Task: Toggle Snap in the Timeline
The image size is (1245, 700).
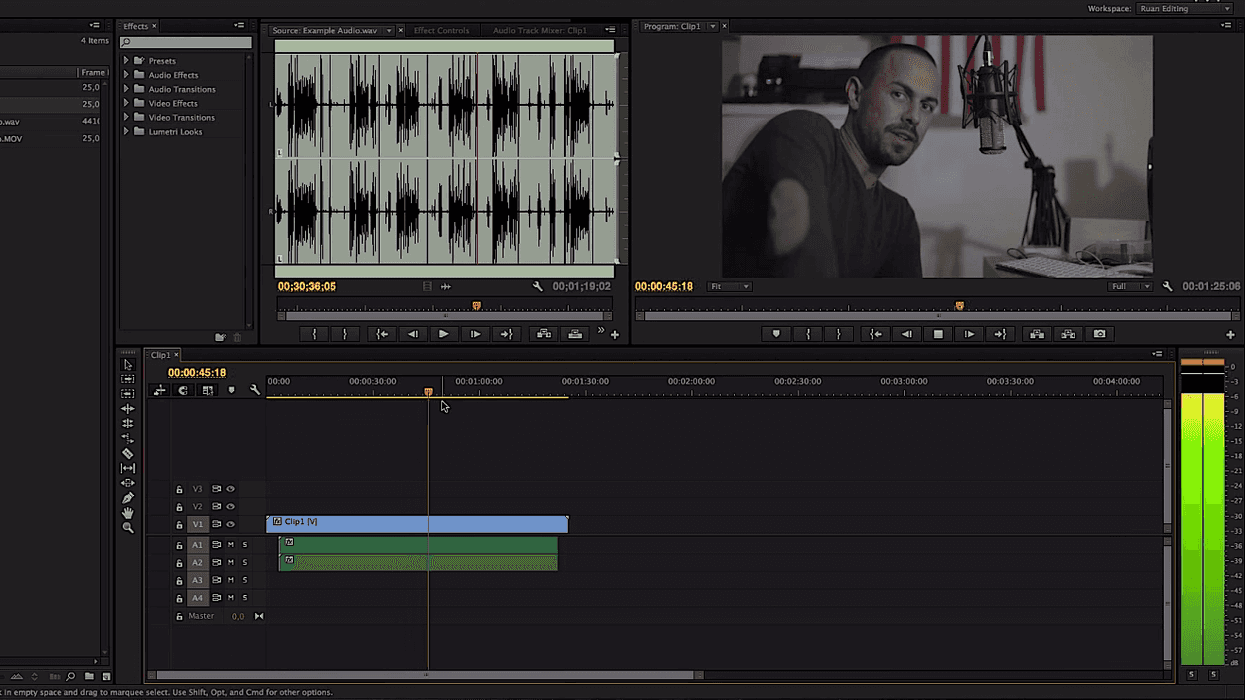Action: [x=183, y=390]
